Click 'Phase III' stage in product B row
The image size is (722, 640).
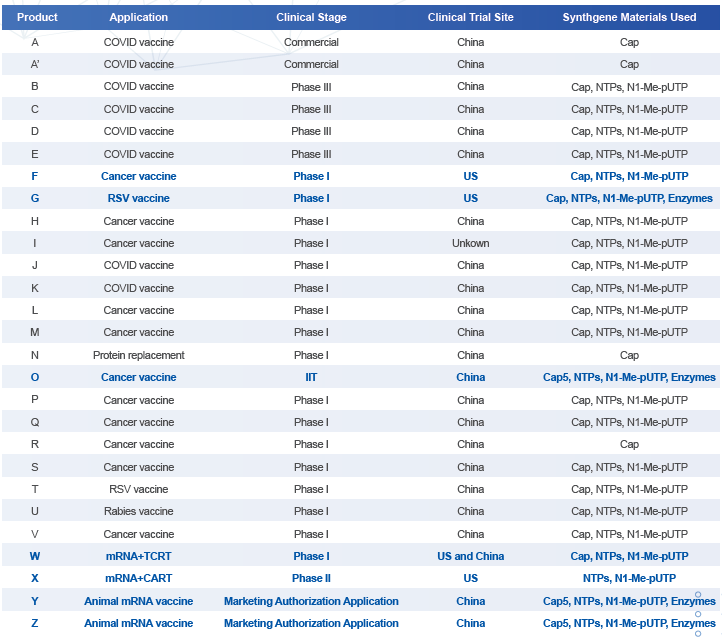311,87
